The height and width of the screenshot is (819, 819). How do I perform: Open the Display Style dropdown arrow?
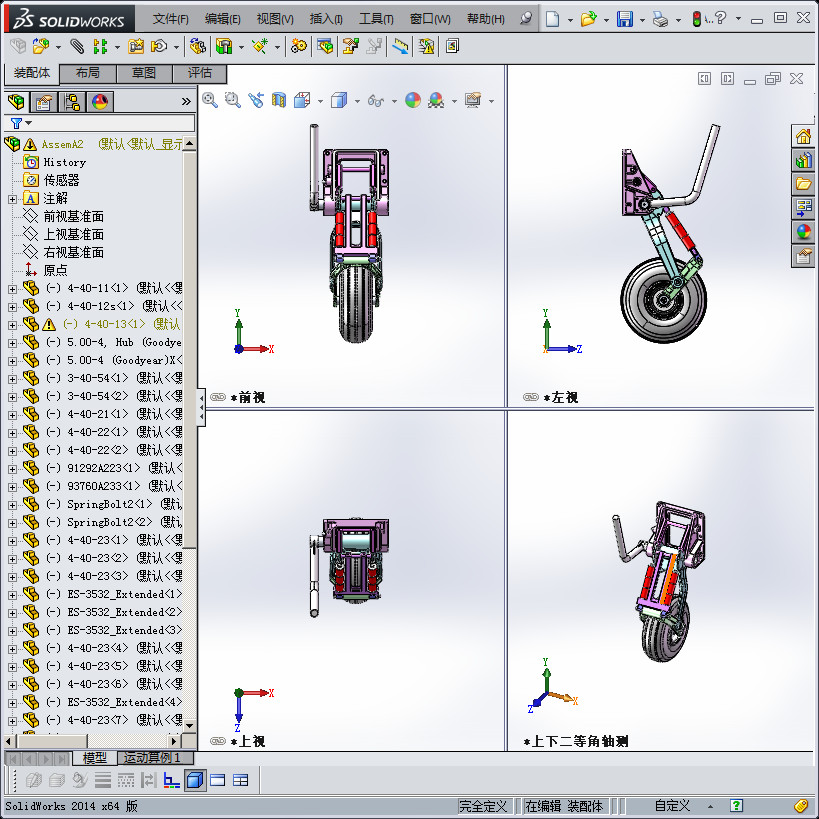pyautogui.click(x=357, y=101)
